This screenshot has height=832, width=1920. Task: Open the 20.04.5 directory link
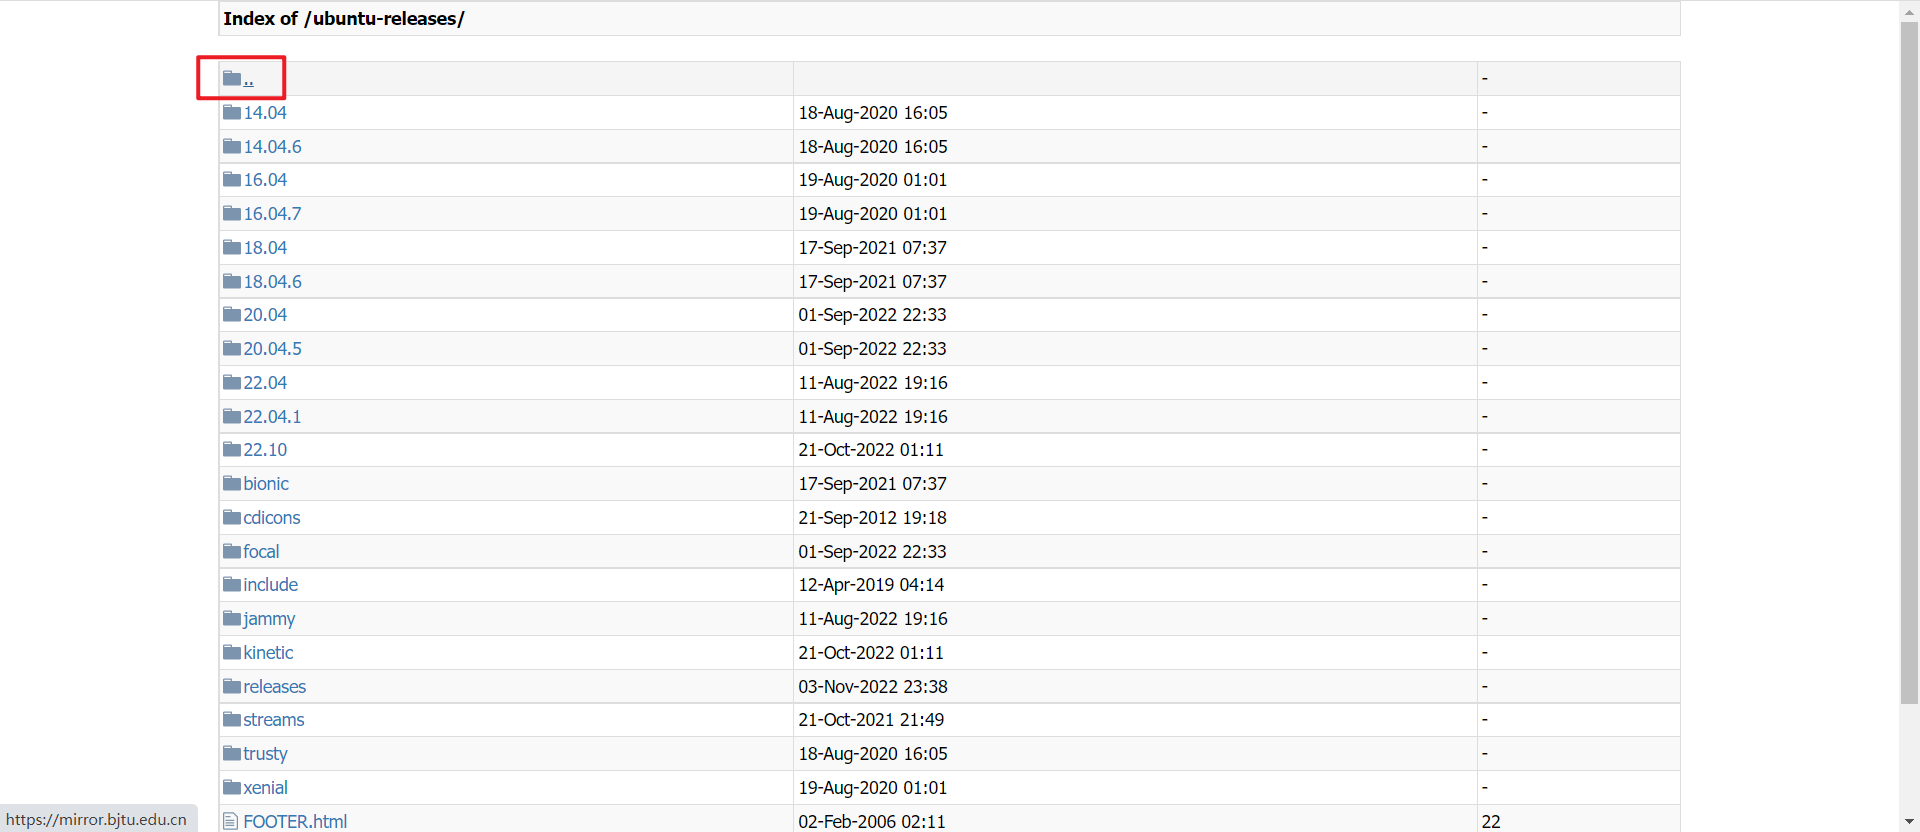(272, 349)
